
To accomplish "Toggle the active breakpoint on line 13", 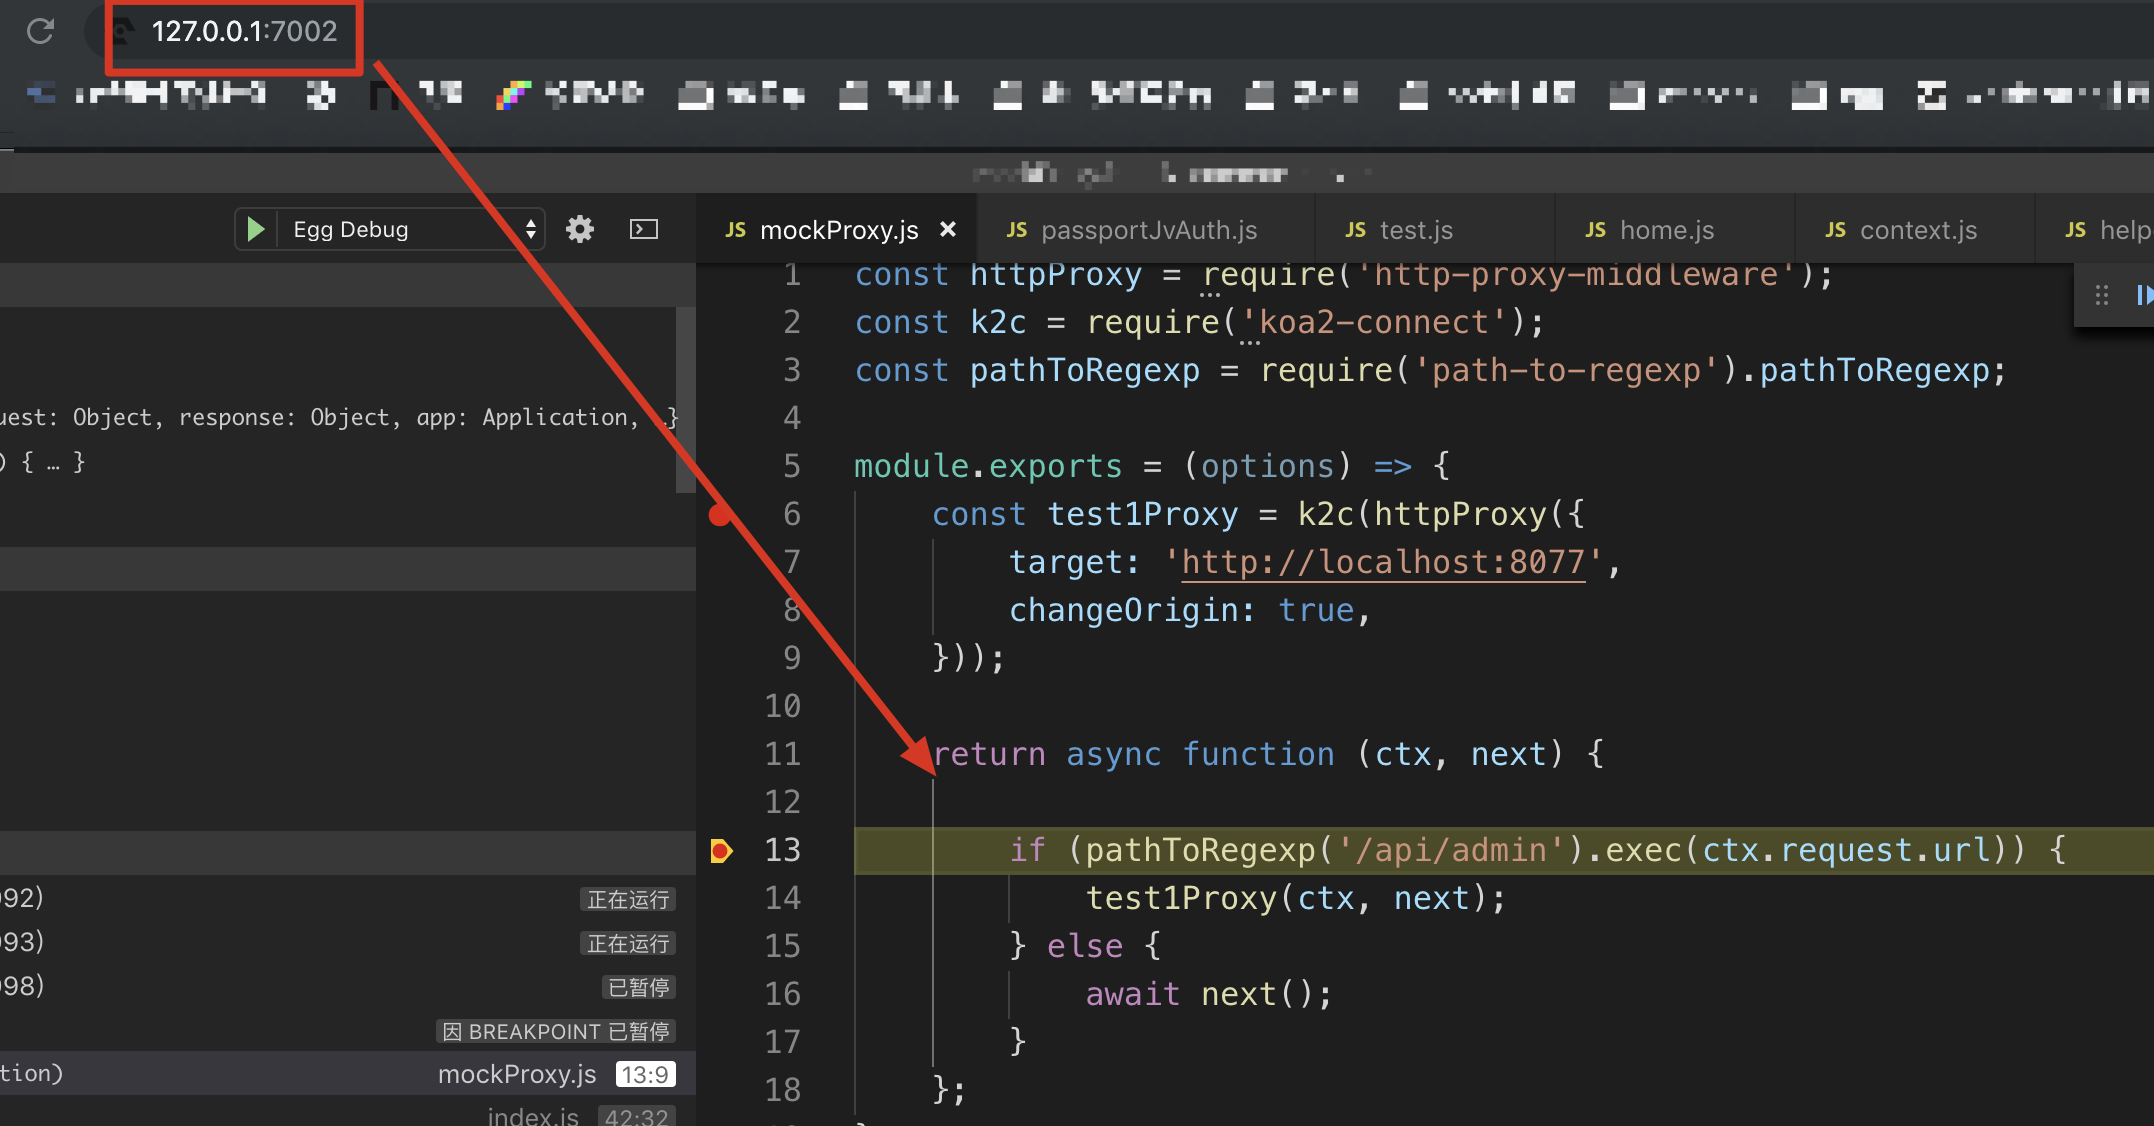I will 720,851.
